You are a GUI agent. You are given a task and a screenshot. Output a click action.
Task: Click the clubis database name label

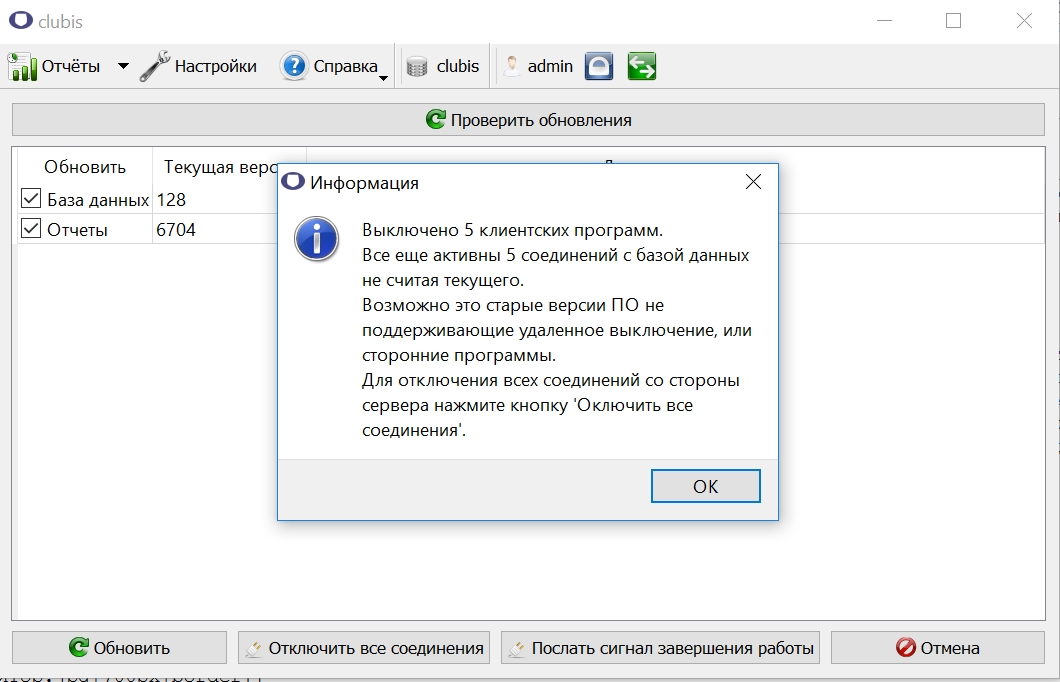click(458, 66)
